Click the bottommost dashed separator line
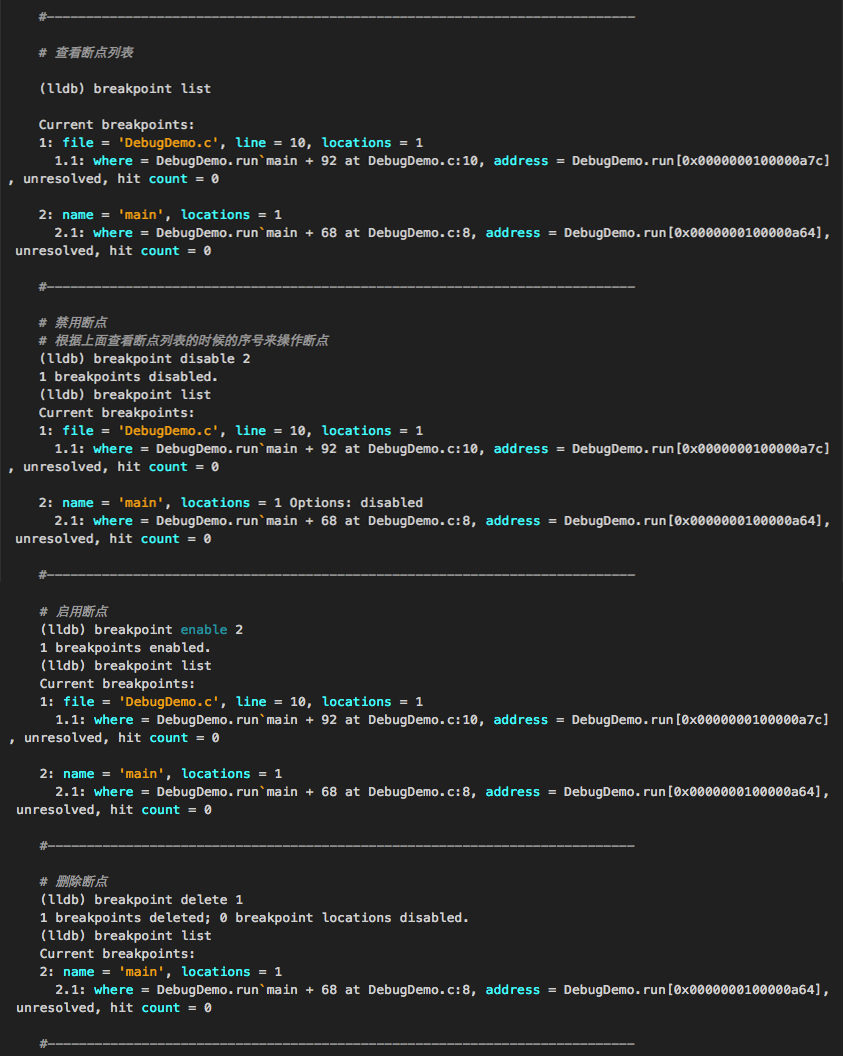 pos(336,1044)
